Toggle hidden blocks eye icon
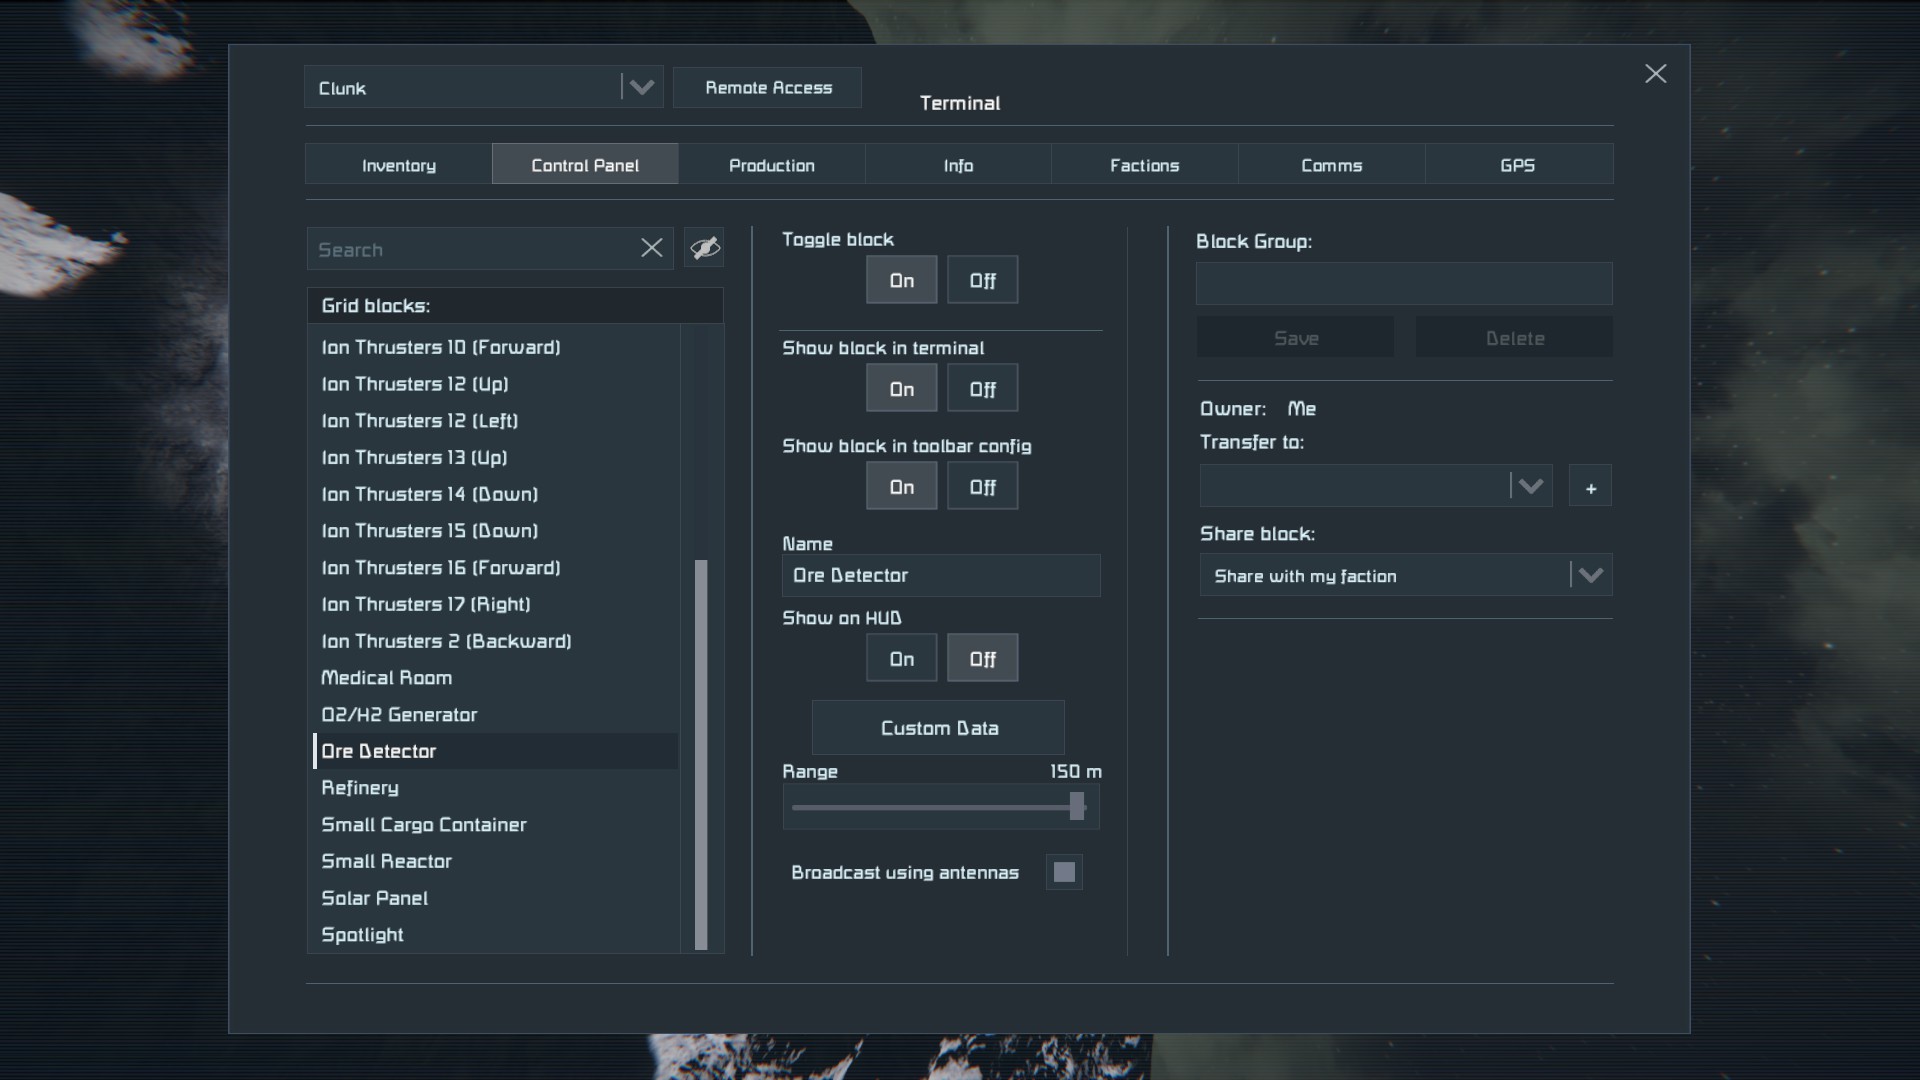 pyautogui.click(x=704, y=248)
